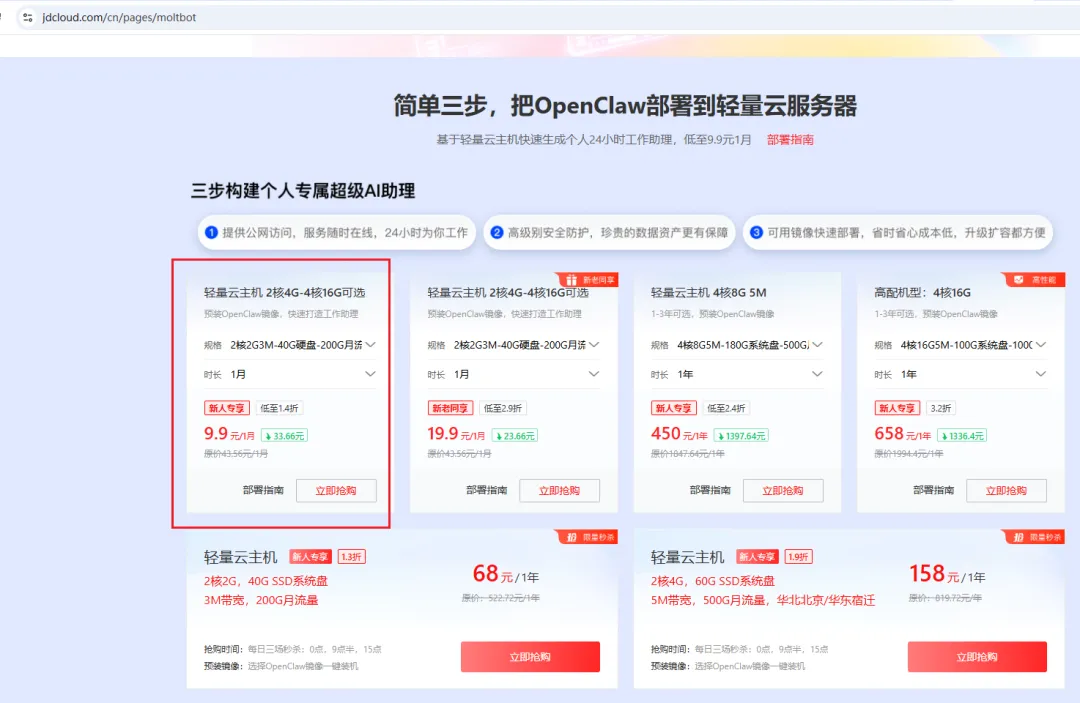
Task: Click the down-arrow 33.66元 savings tag
Action: [x=284, y=436]
